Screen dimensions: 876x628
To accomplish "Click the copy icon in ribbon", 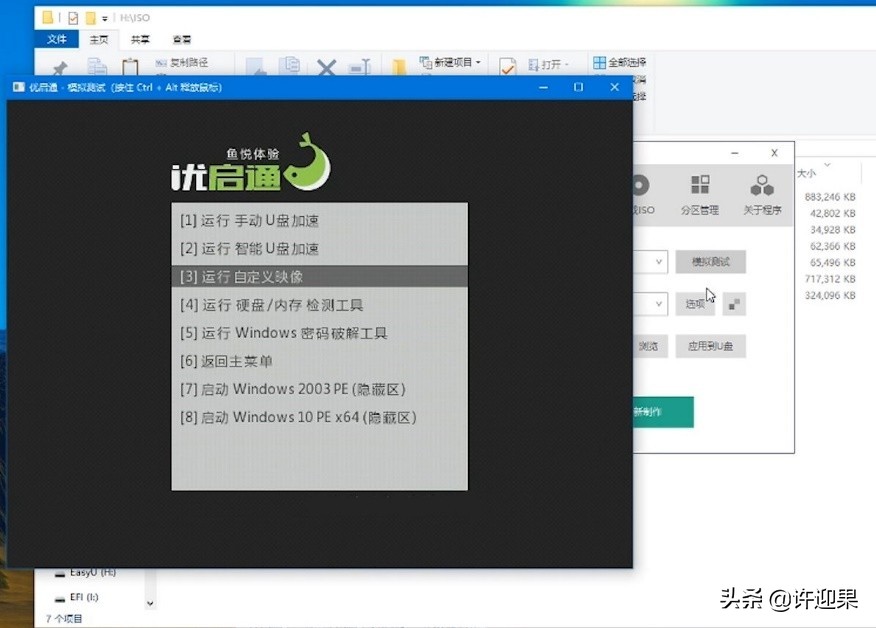I will pyautogui.click(x=97, y=66).
